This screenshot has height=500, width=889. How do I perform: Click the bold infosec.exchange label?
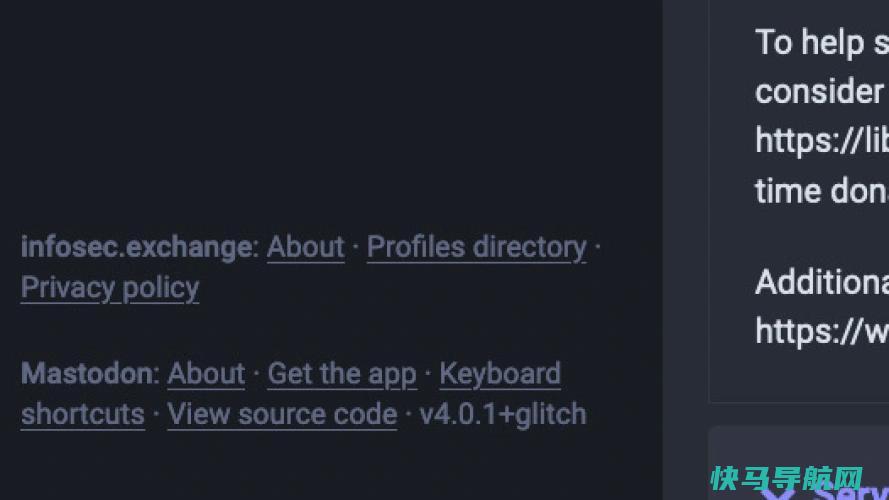[140, 247]
